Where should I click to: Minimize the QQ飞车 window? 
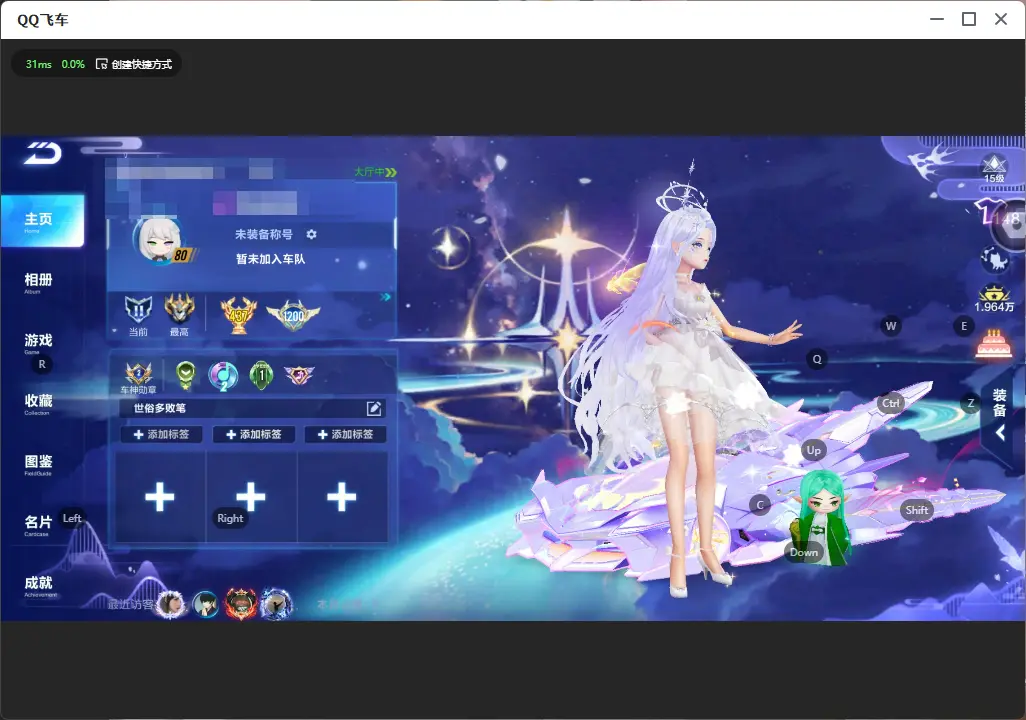tap(937, 20)
